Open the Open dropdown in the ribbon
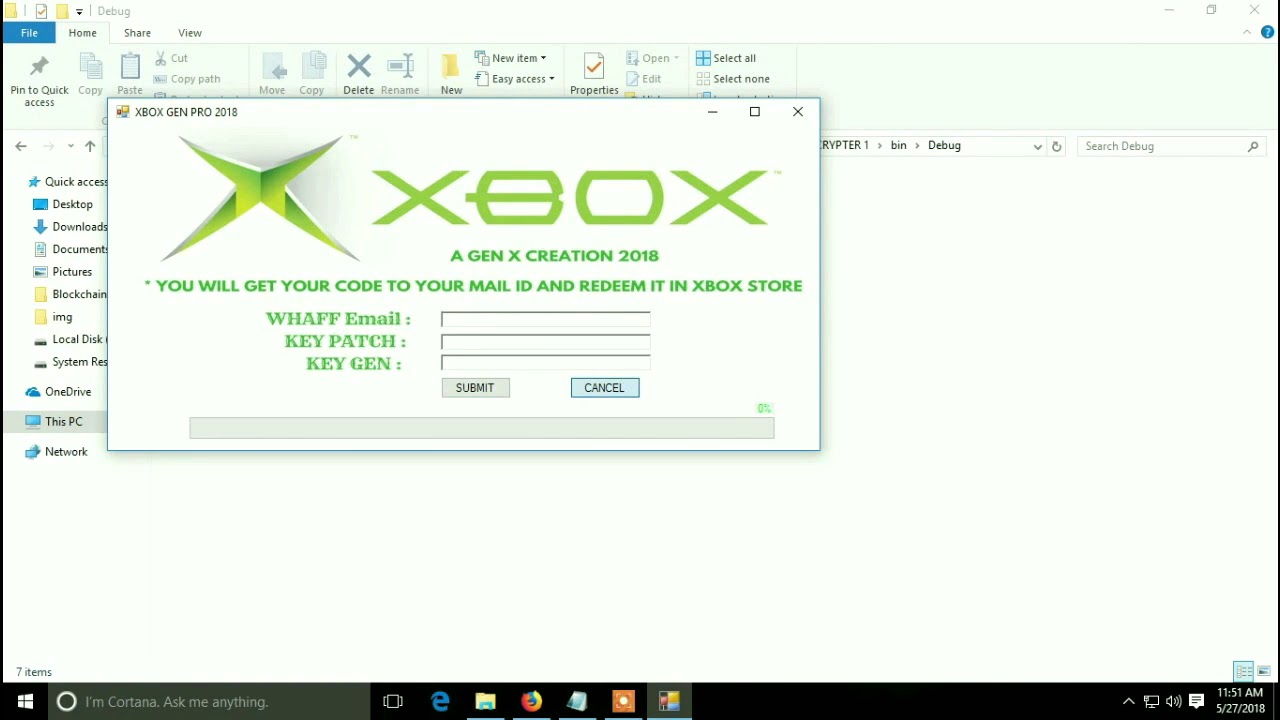The height and width of the screenshot is (720, 1280). pos(652,58)
